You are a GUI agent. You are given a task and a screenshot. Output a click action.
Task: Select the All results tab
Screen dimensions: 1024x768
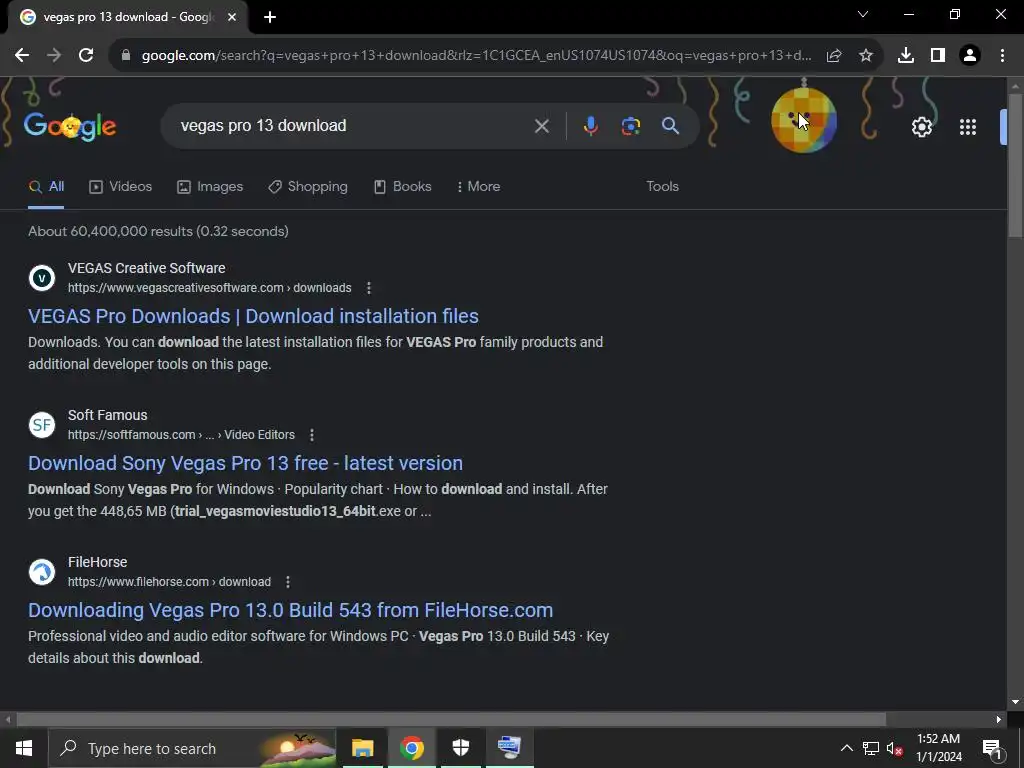tap(46, 187)
